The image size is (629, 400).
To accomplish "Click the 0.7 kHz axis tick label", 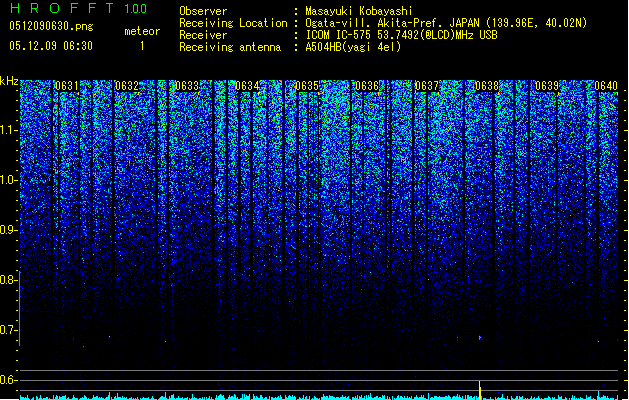I will (x=7, y=330).
